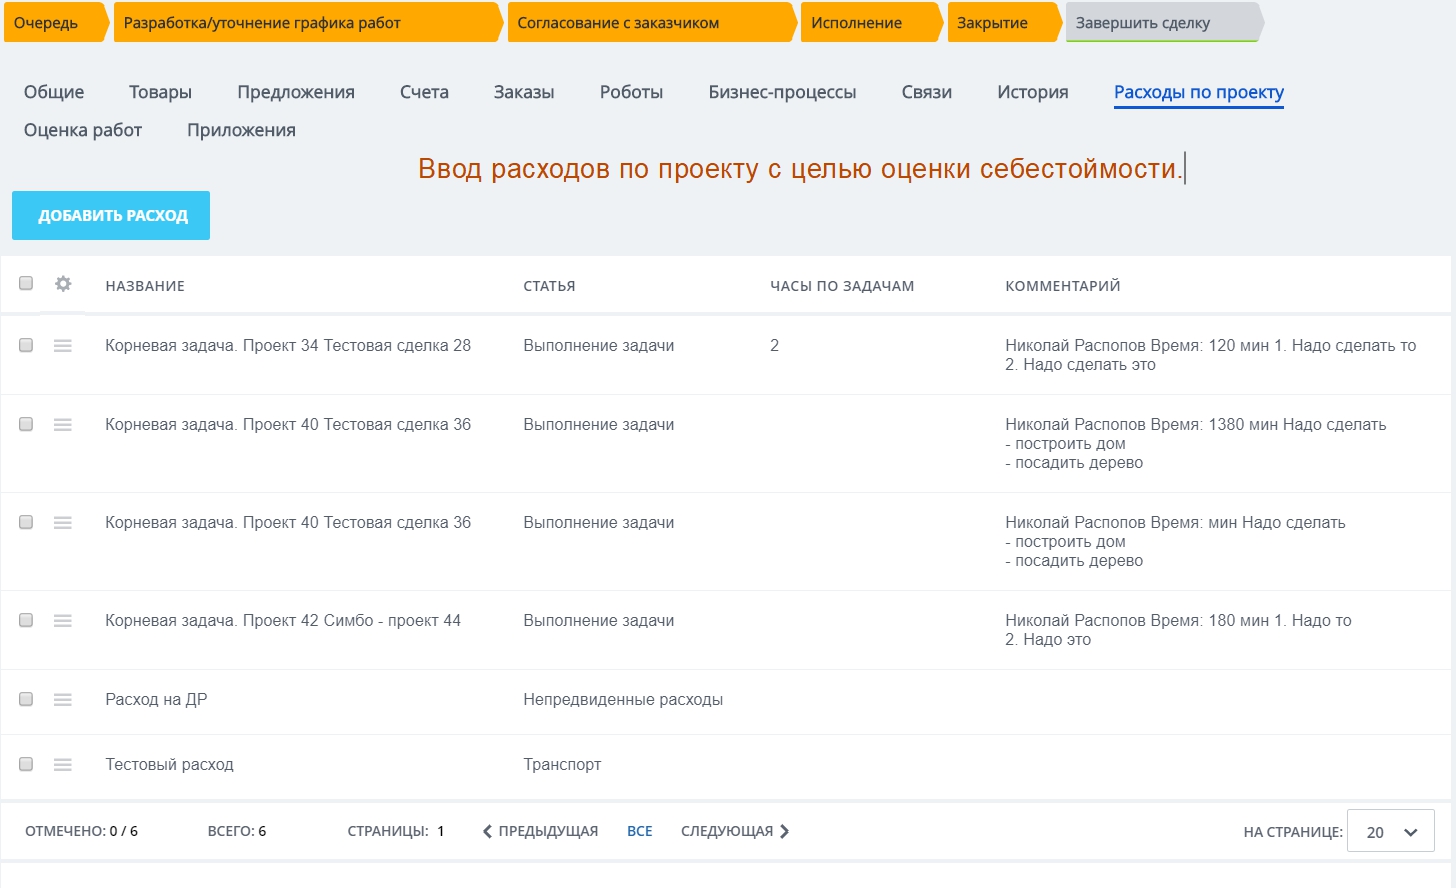
Task: Sort by Часы по задачам column header
Action: coord(842,286)
